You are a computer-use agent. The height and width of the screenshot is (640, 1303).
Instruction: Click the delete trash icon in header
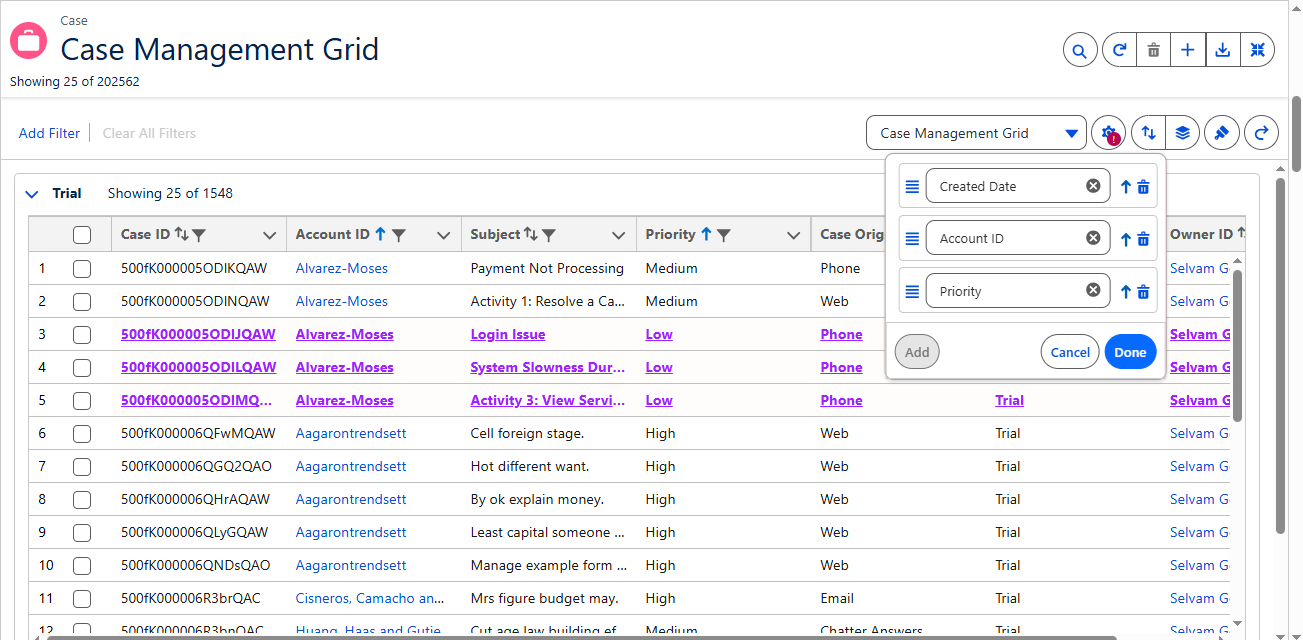(1153, 50)
